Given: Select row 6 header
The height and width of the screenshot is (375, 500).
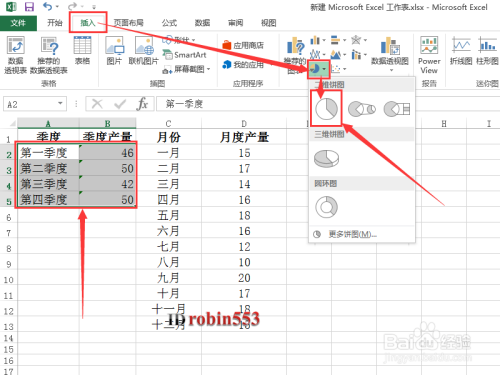Looking at the screenshot, I should pyautogui.click(x=9, y=218).
